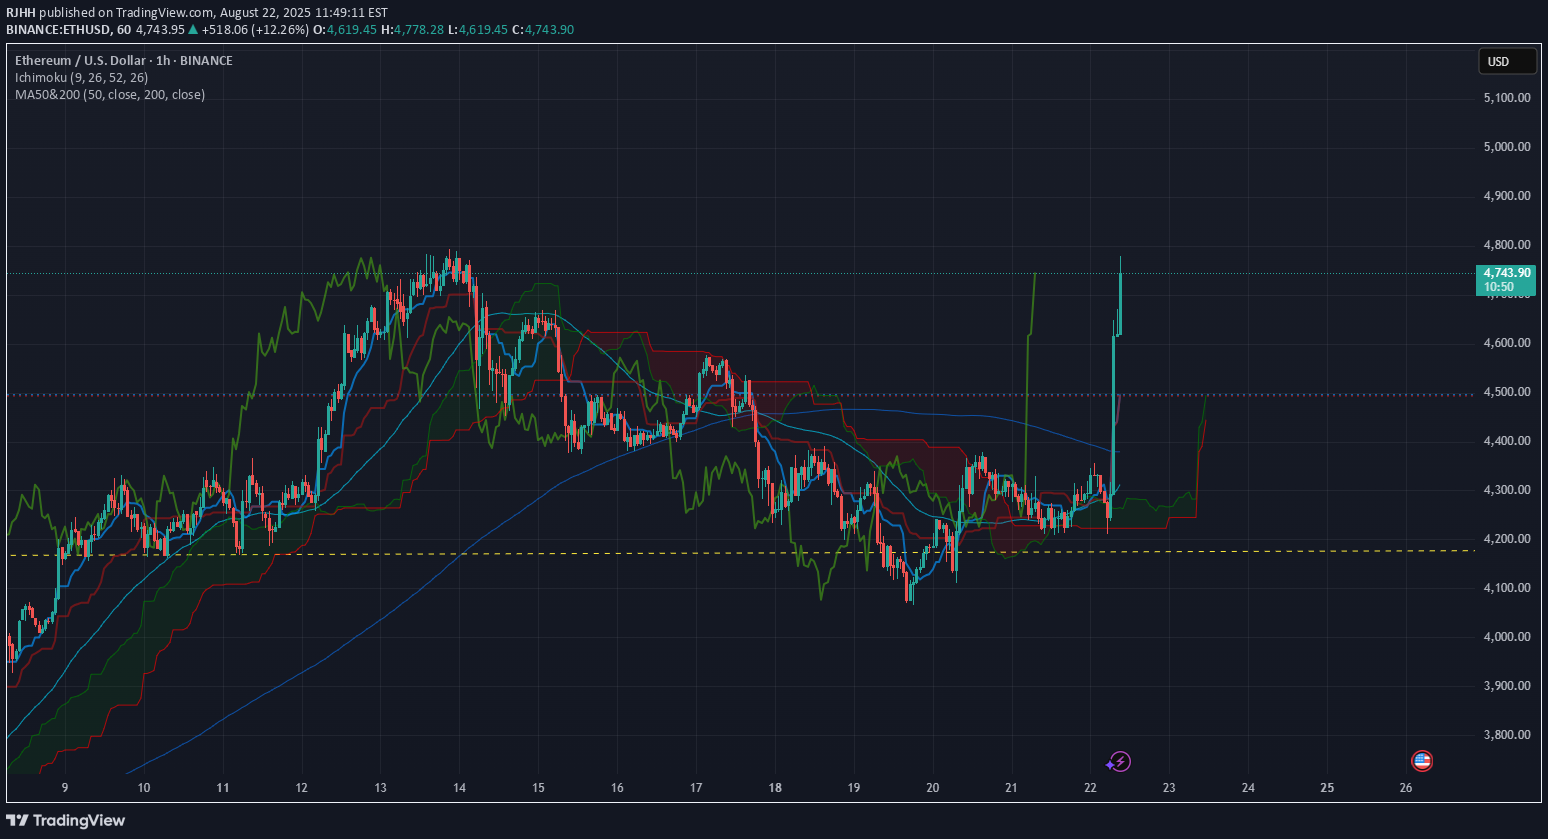Click the 4,800.00 price axis label
Viewport: 1548px width, 839px height.
pos(1507,245)
